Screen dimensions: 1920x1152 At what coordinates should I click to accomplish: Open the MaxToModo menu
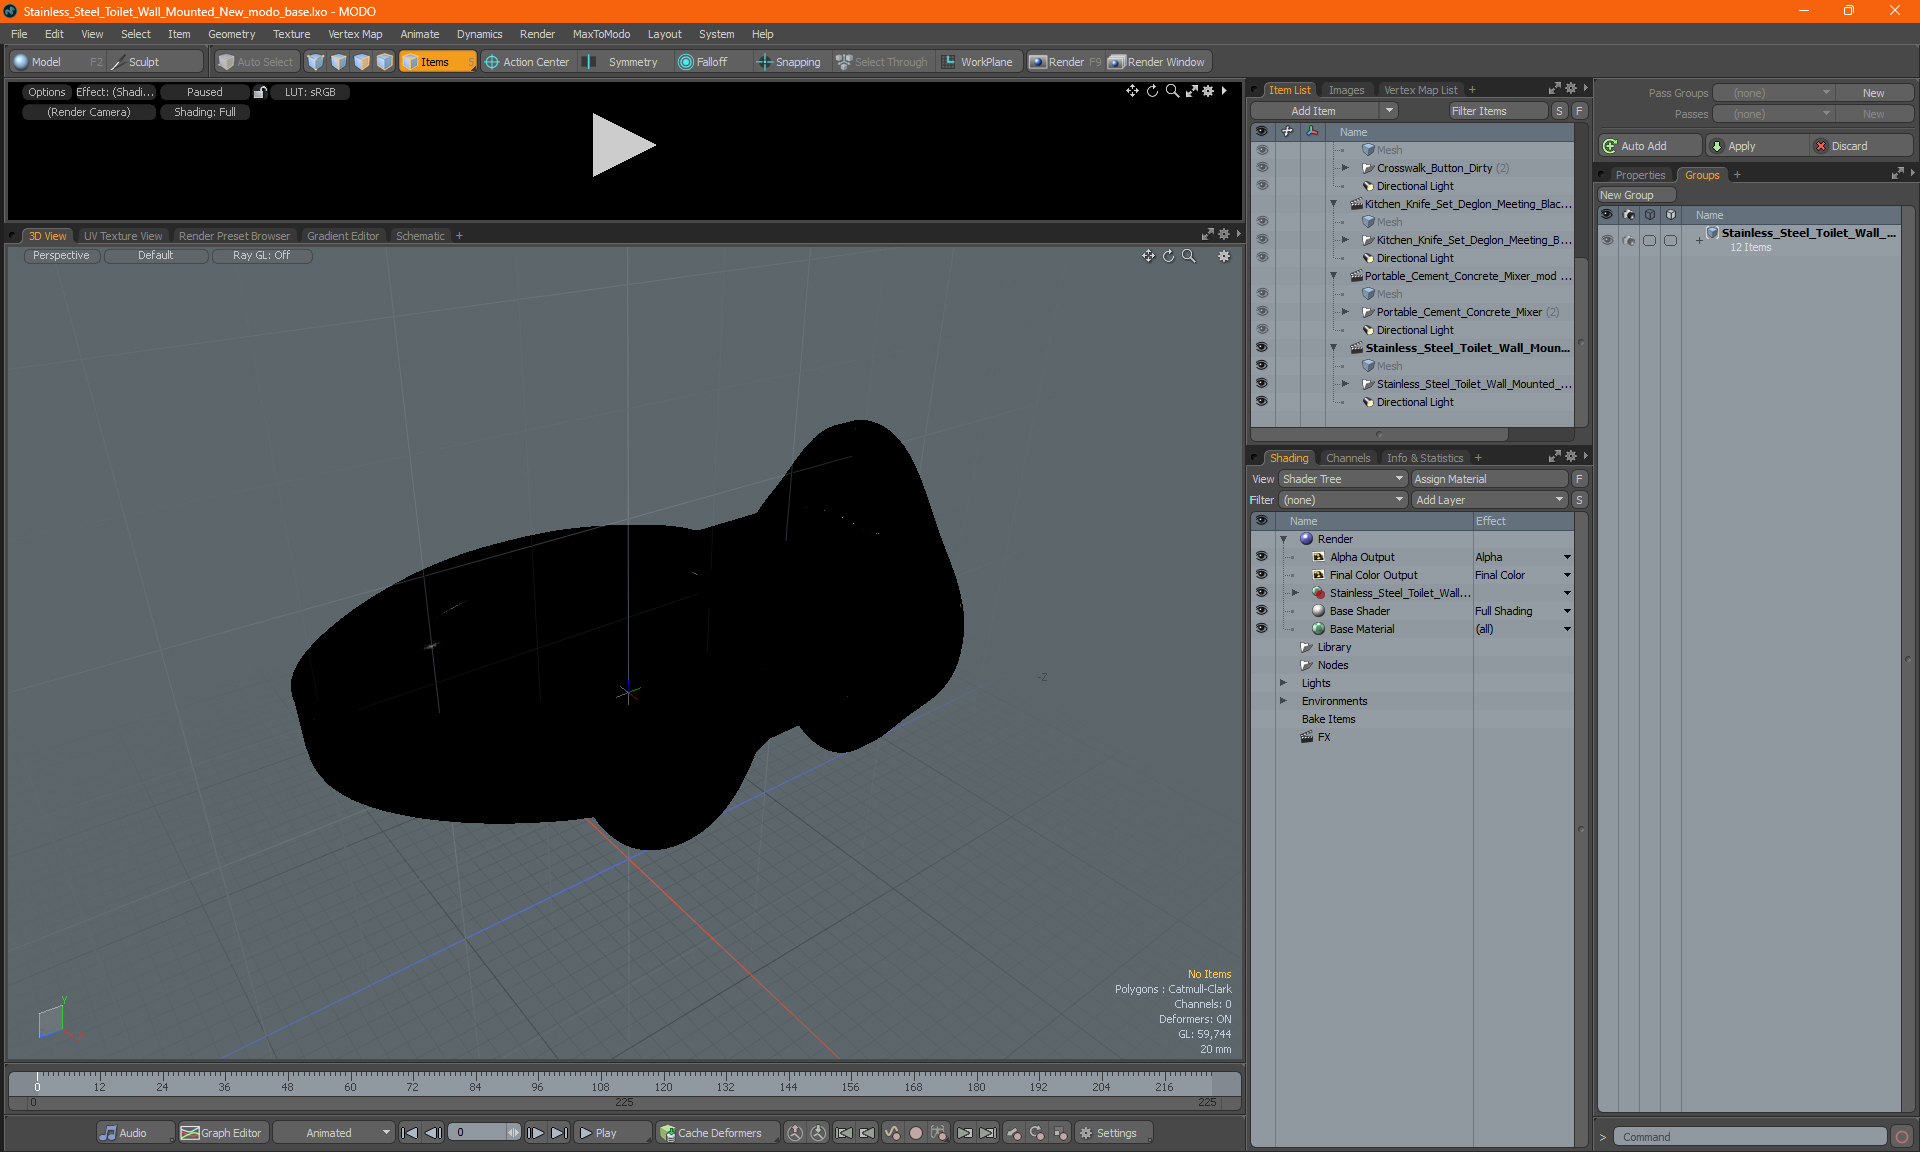[601, 34]
